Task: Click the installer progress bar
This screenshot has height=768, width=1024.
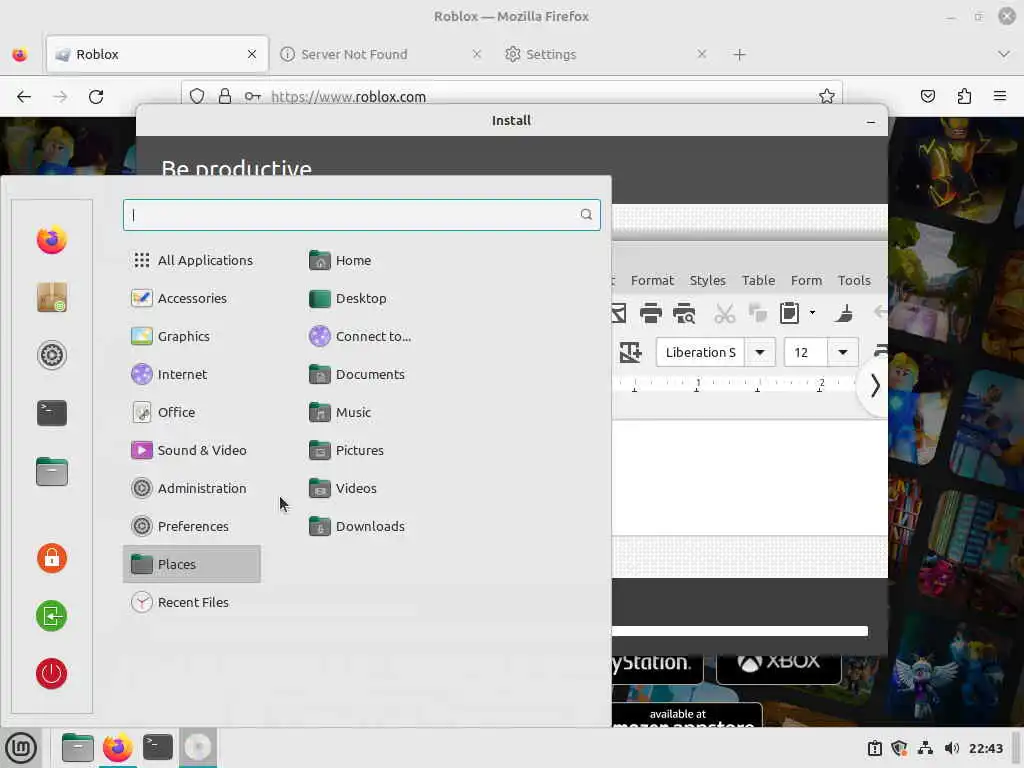Action: coord(739,631)
